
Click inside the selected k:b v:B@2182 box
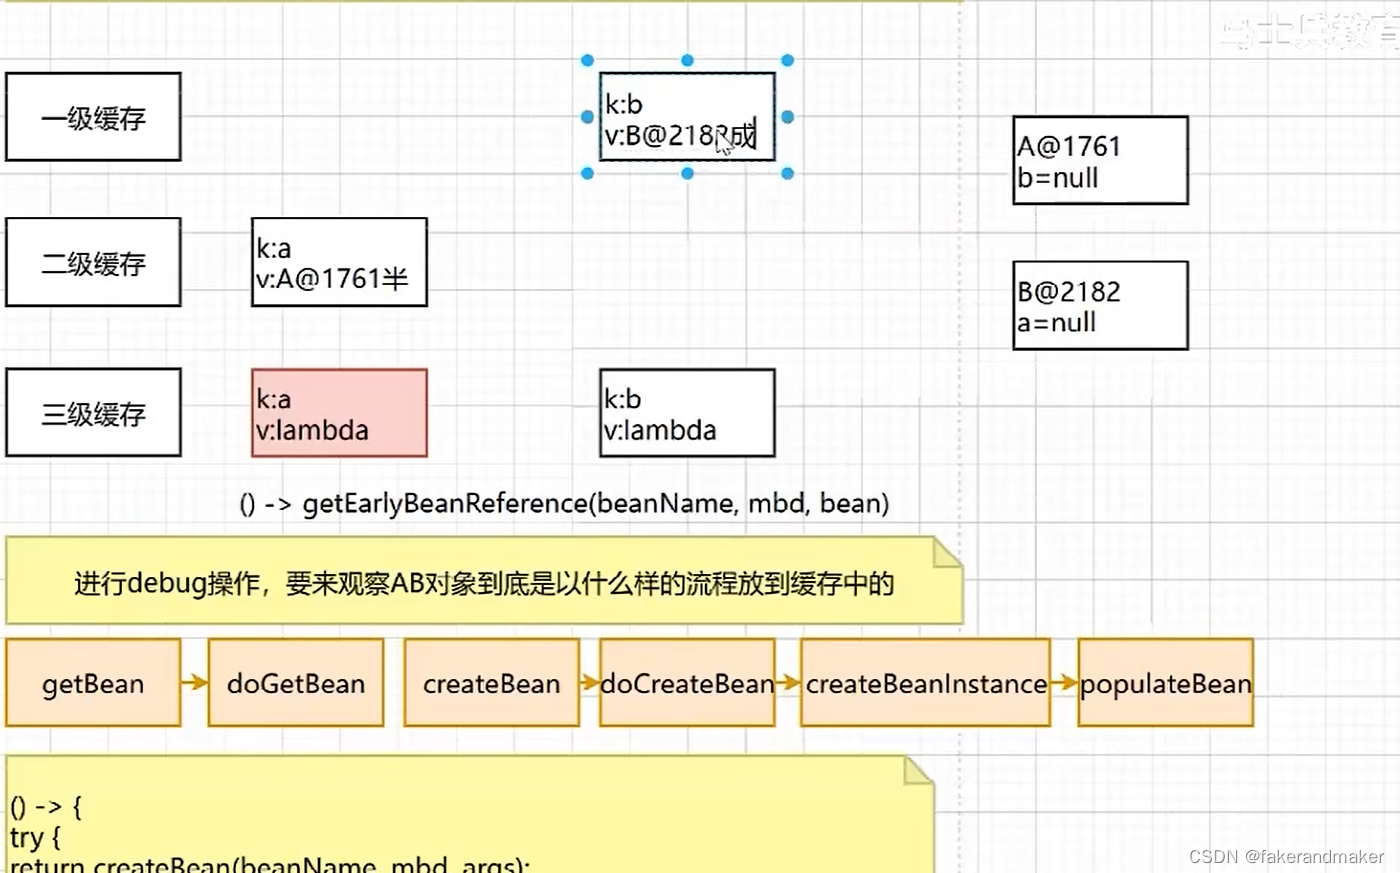pyautogui.click(x=687, y=117)
